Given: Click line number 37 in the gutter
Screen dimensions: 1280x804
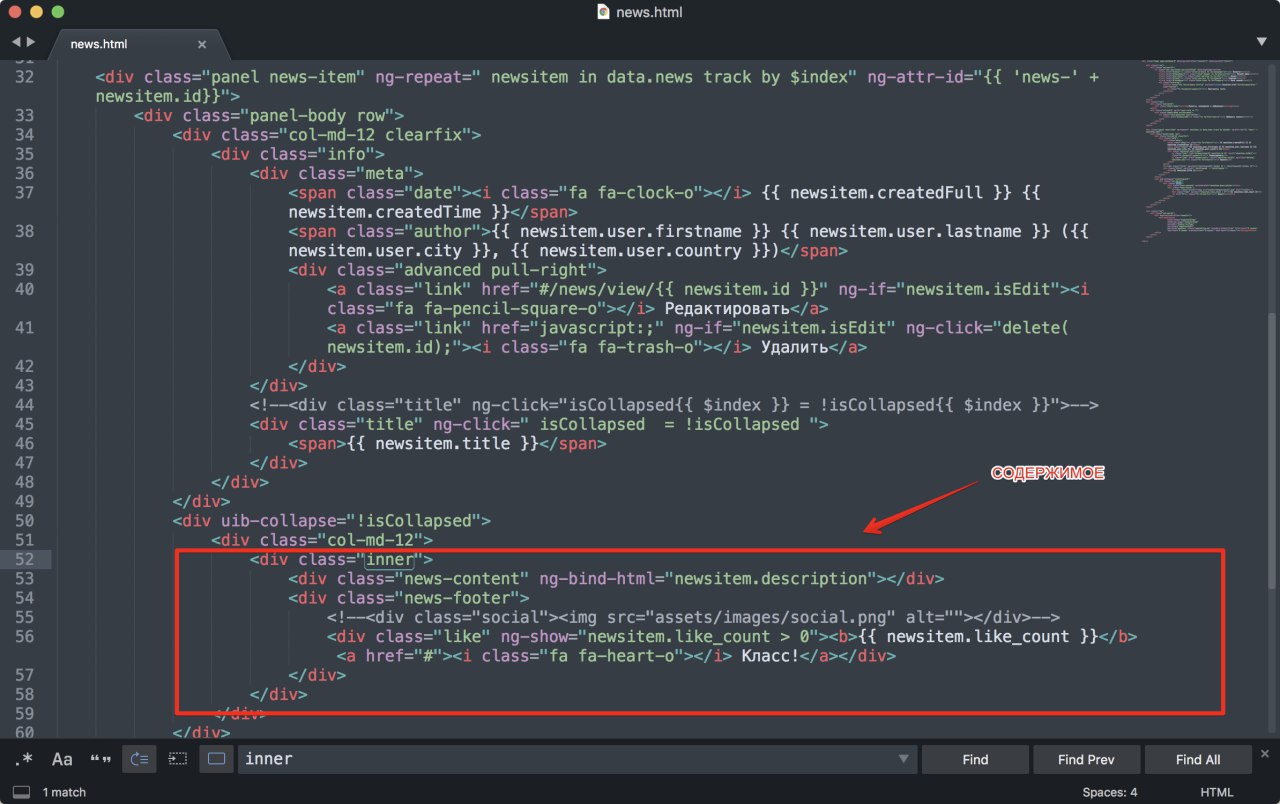Looking at the screenshot, I should [x=25, y=193].
